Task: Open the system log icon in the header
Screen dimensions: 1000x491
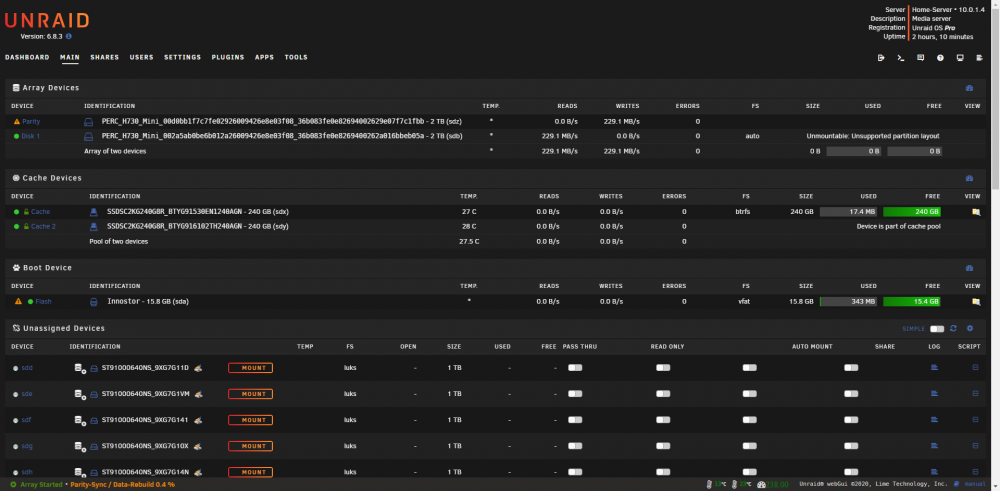Action: [980, 57]
